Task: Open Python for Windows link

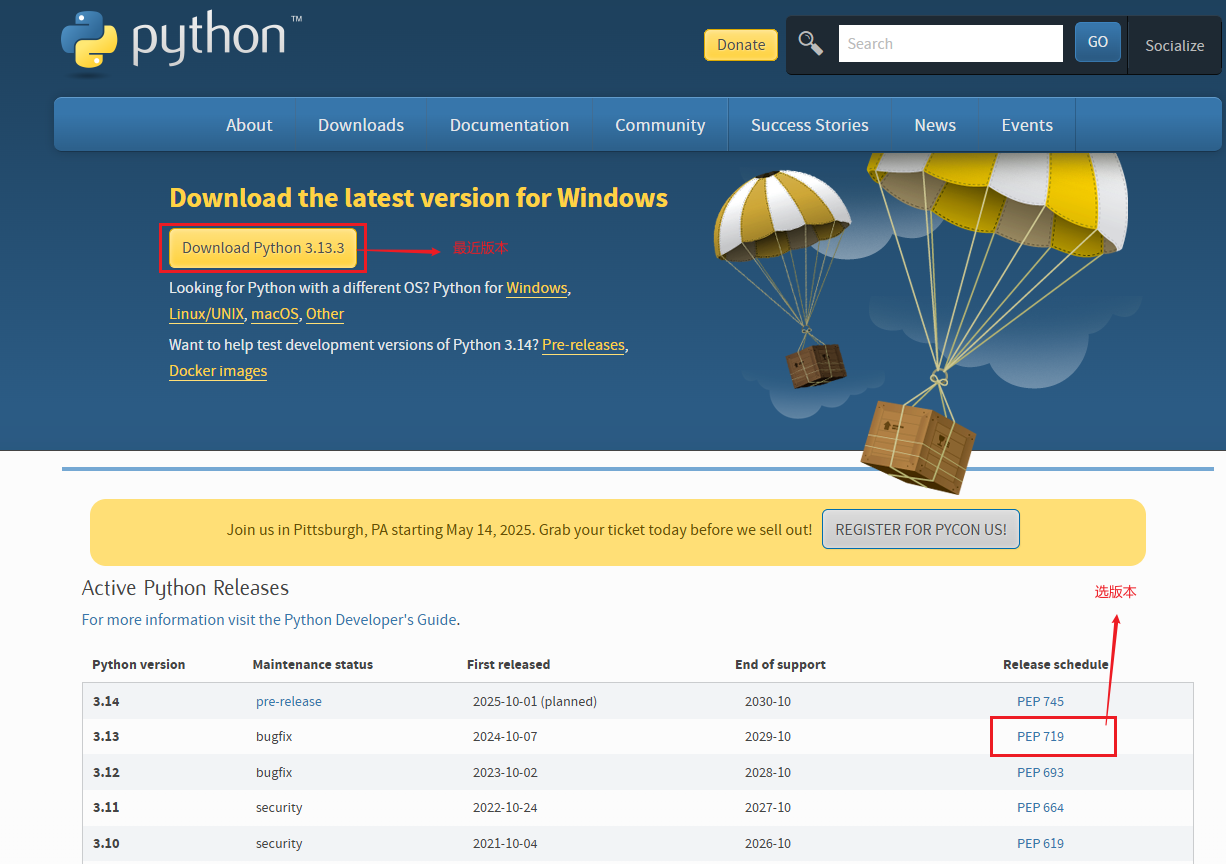Action: tap(536, 288)
